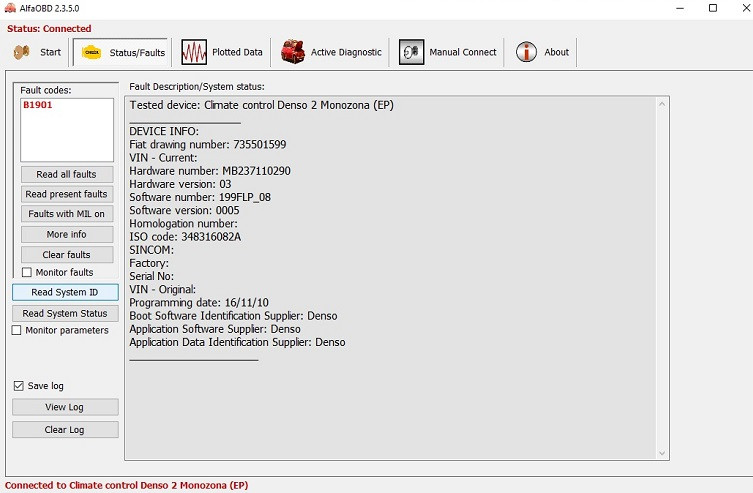Screen dimensions: 753x493
Task: Click the Clear Log button
Action: point(64,430)
